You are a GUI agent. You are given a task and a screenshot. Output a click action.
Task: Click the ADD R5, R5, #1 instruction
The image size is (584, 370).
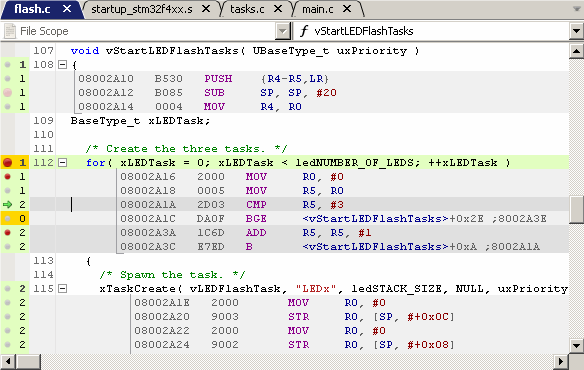(308, 233)
